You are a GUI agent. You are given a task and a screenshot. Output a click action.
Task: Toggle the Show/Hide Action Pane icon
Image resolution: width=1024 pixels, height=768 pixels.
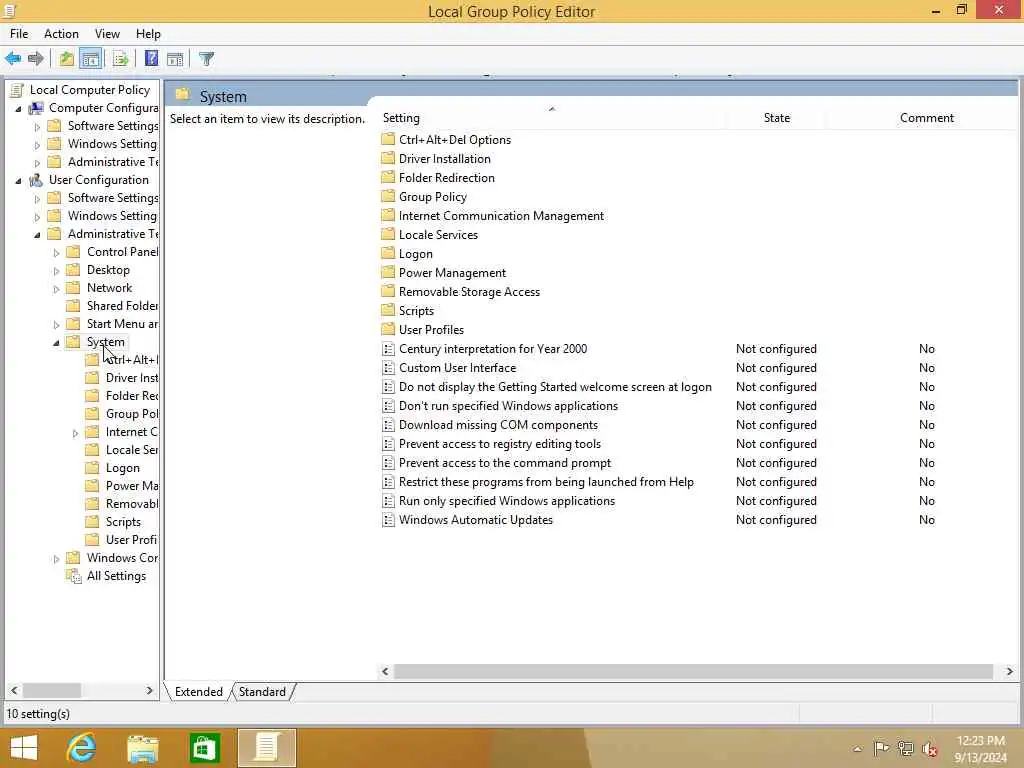(x=175, y=59)
